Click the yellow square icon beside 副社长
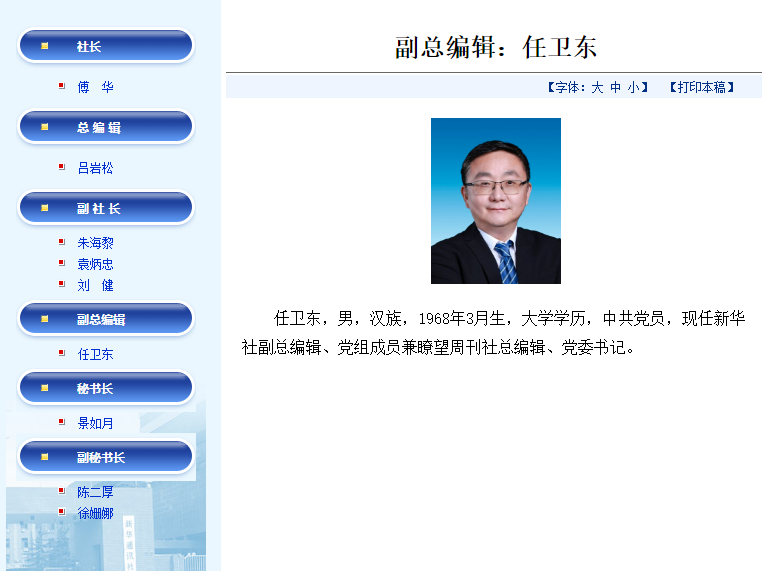 click(x=44, y=208)
